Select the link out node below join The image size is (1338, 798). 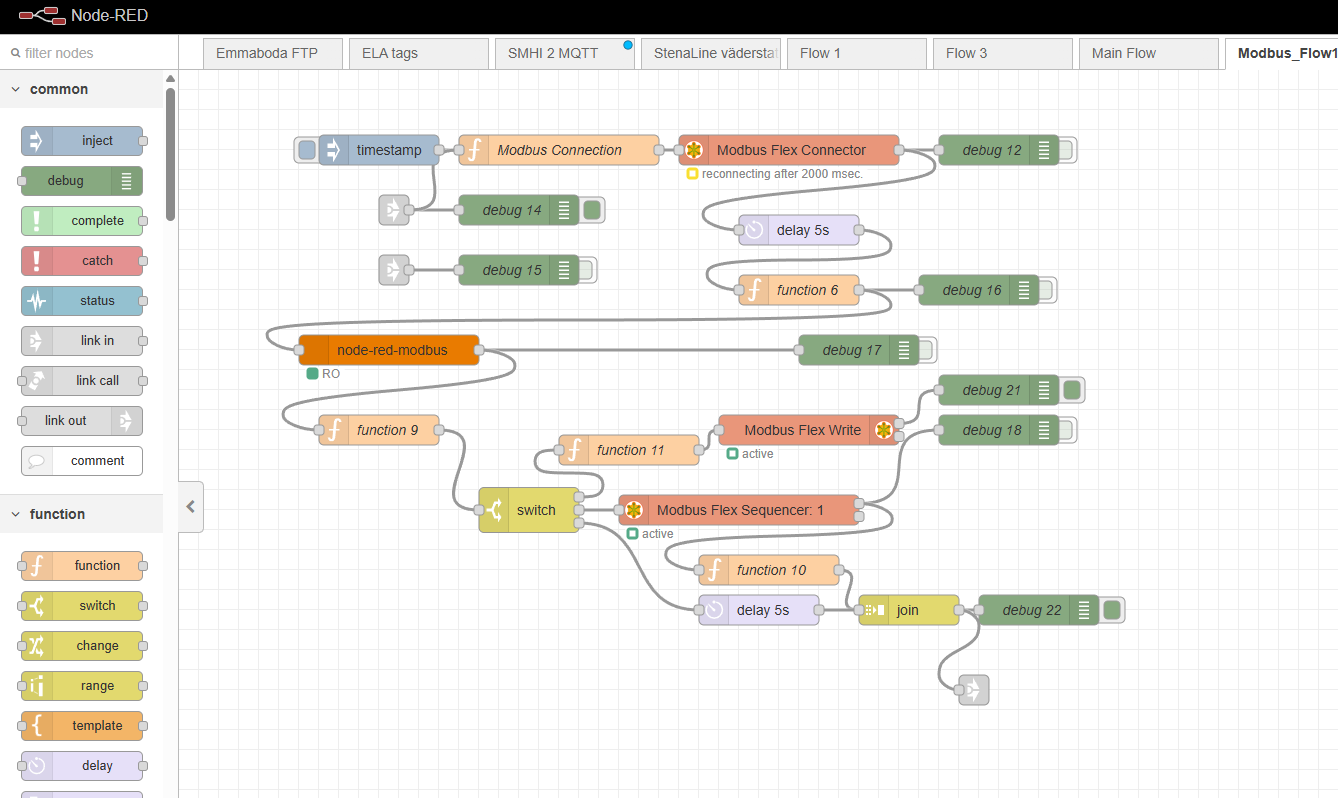point(974,690)
